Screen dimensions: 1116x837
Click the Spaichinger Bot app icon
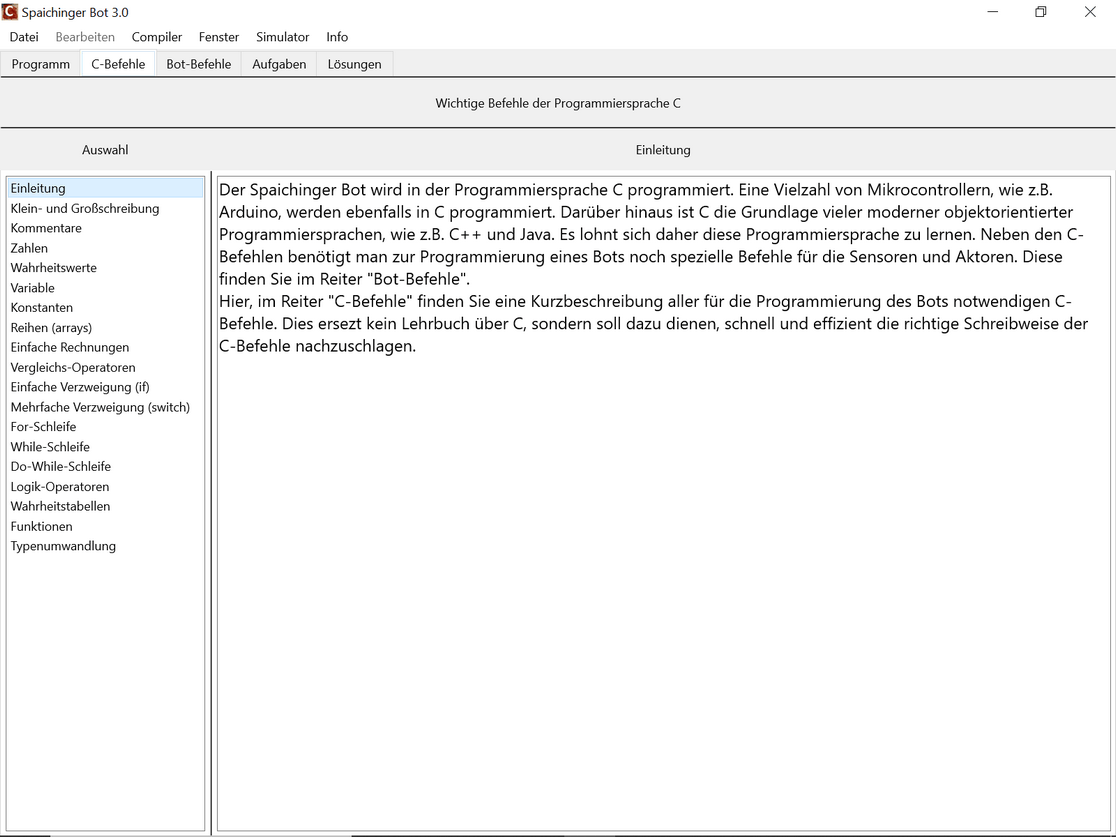pyautogui.click(x=11, y=12)
